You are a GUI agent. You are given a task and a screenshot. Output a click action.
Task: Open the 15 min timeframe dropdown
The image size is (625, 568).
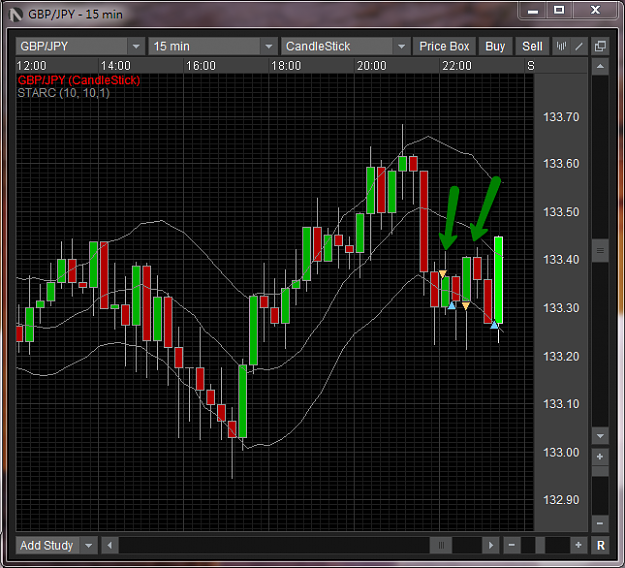tap(269, 46)
